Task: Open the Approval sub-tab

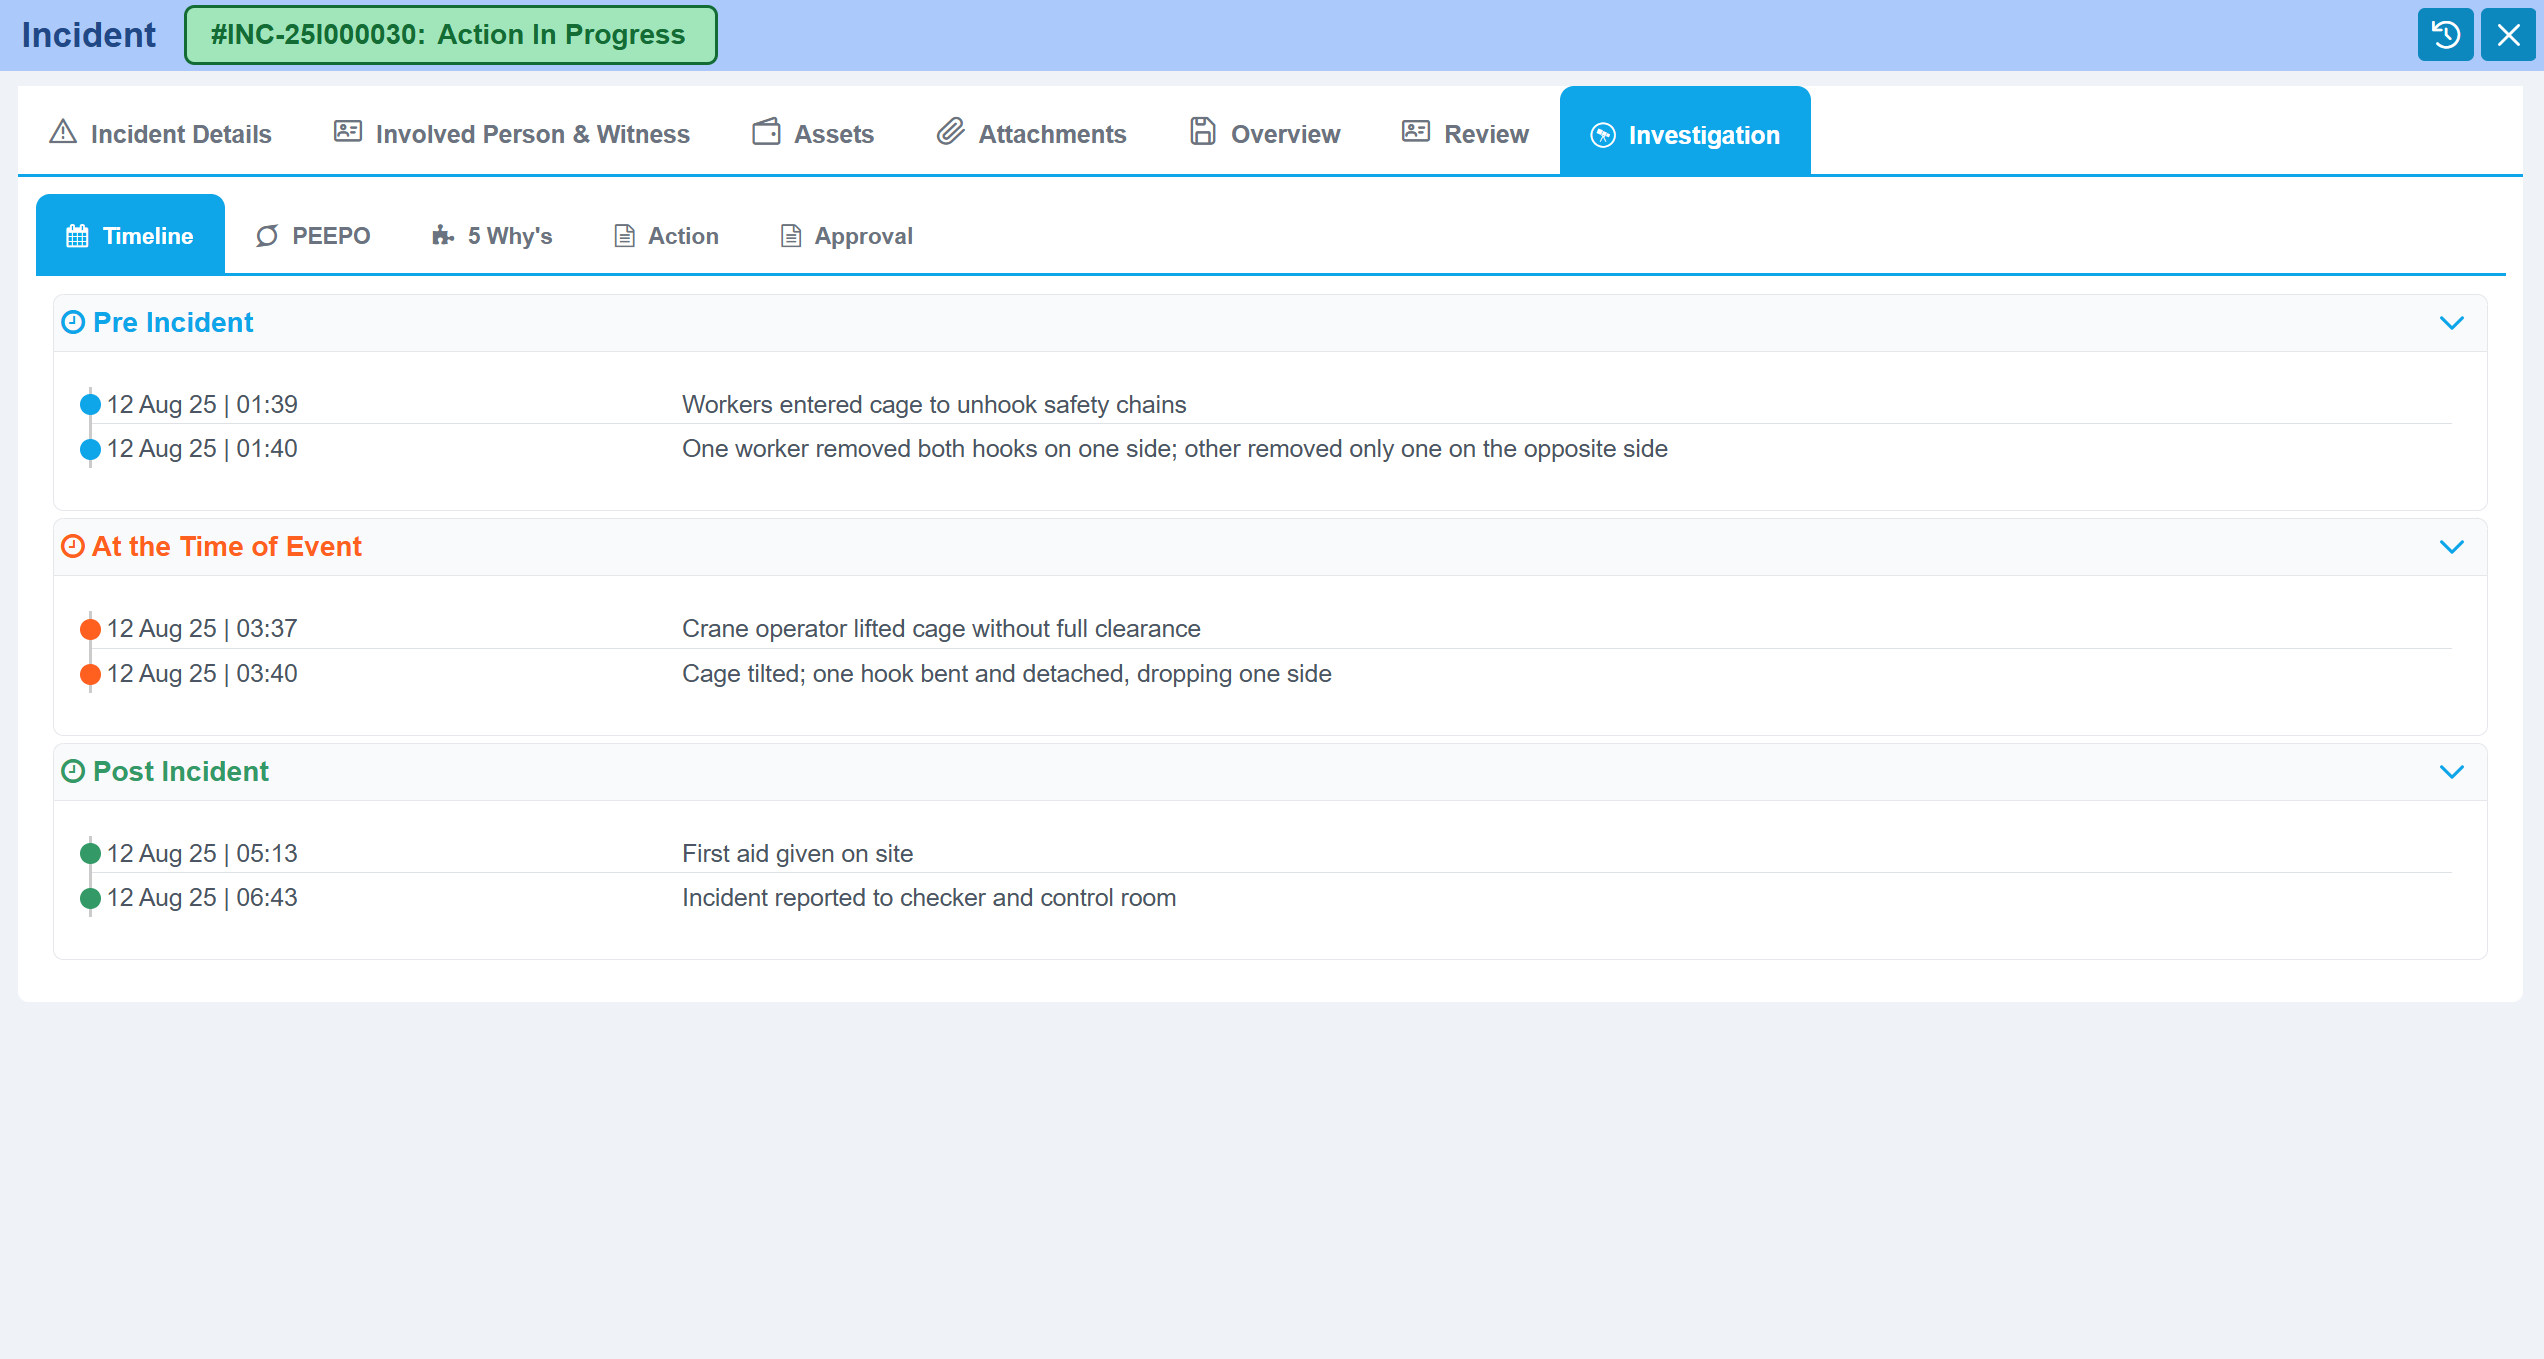Action: coord(846,236)
